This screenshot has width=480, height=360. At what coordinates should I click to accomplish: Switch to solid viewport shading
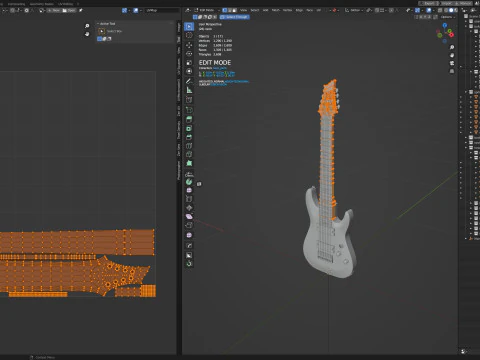pyautogui.click(x=451, y=10)
